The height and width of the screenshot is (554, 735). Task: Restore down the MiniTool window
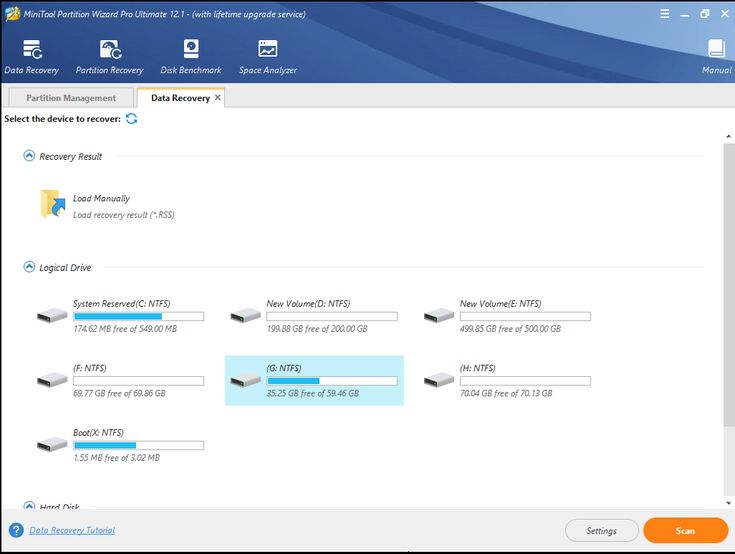point(705,14)
